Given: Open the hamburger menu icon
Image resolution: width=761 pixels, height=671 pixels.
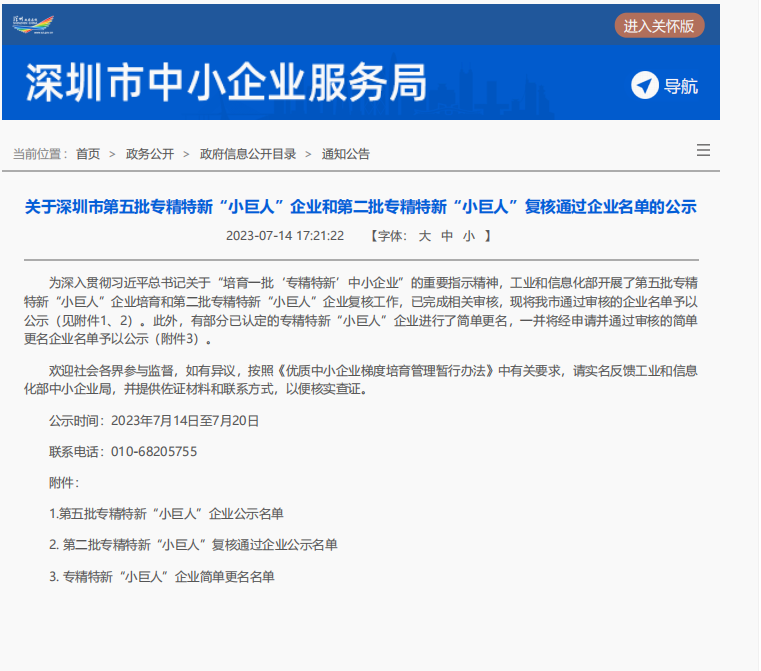Looking at the screenshot, I should (703, 151).
